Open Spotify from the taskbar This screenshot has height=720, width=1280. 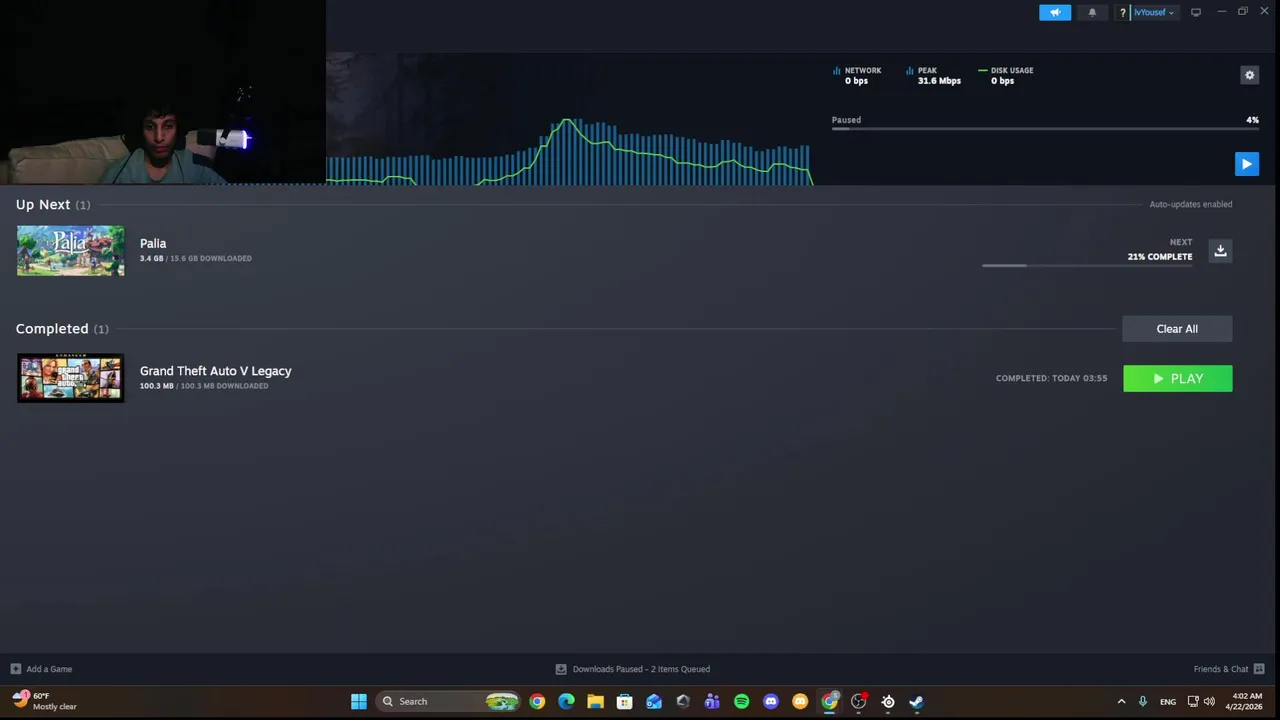click(x=741, y=701)
